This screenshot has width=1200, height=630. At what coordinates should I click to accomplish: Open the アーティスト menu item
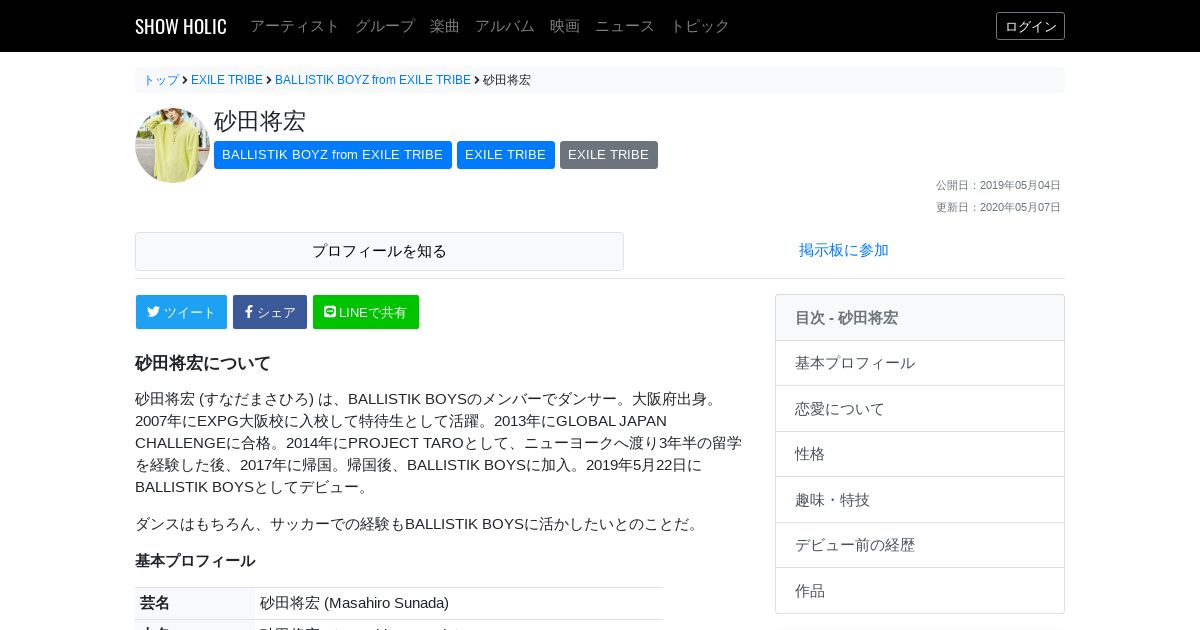coord(295,26)
